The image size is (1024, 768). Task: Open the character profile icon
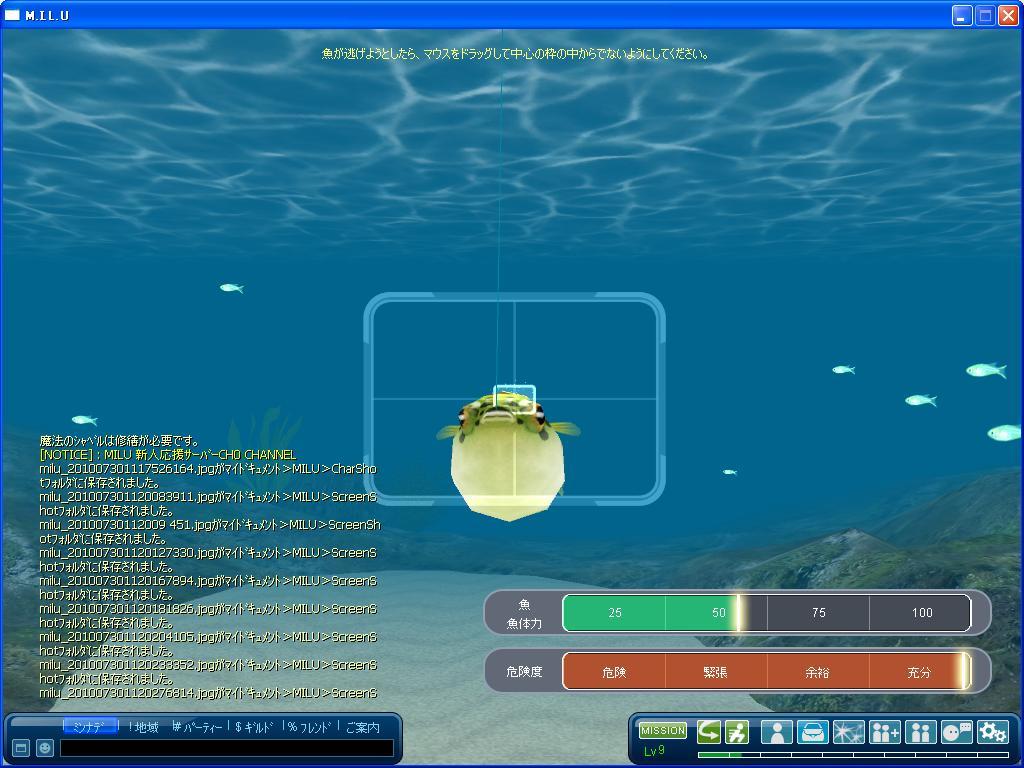click(x=776, y=732)
